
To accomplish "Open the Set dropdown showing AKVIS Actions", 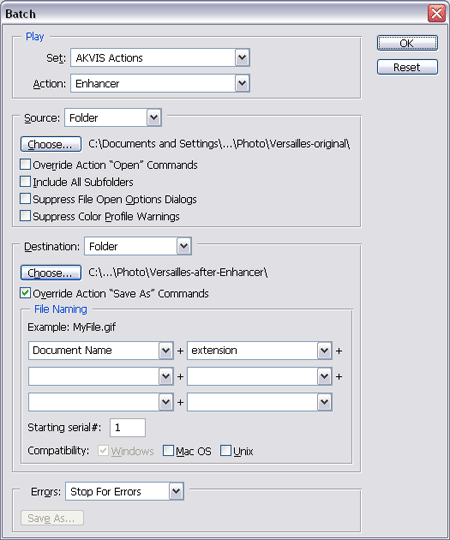I will (x=160, y=58).
